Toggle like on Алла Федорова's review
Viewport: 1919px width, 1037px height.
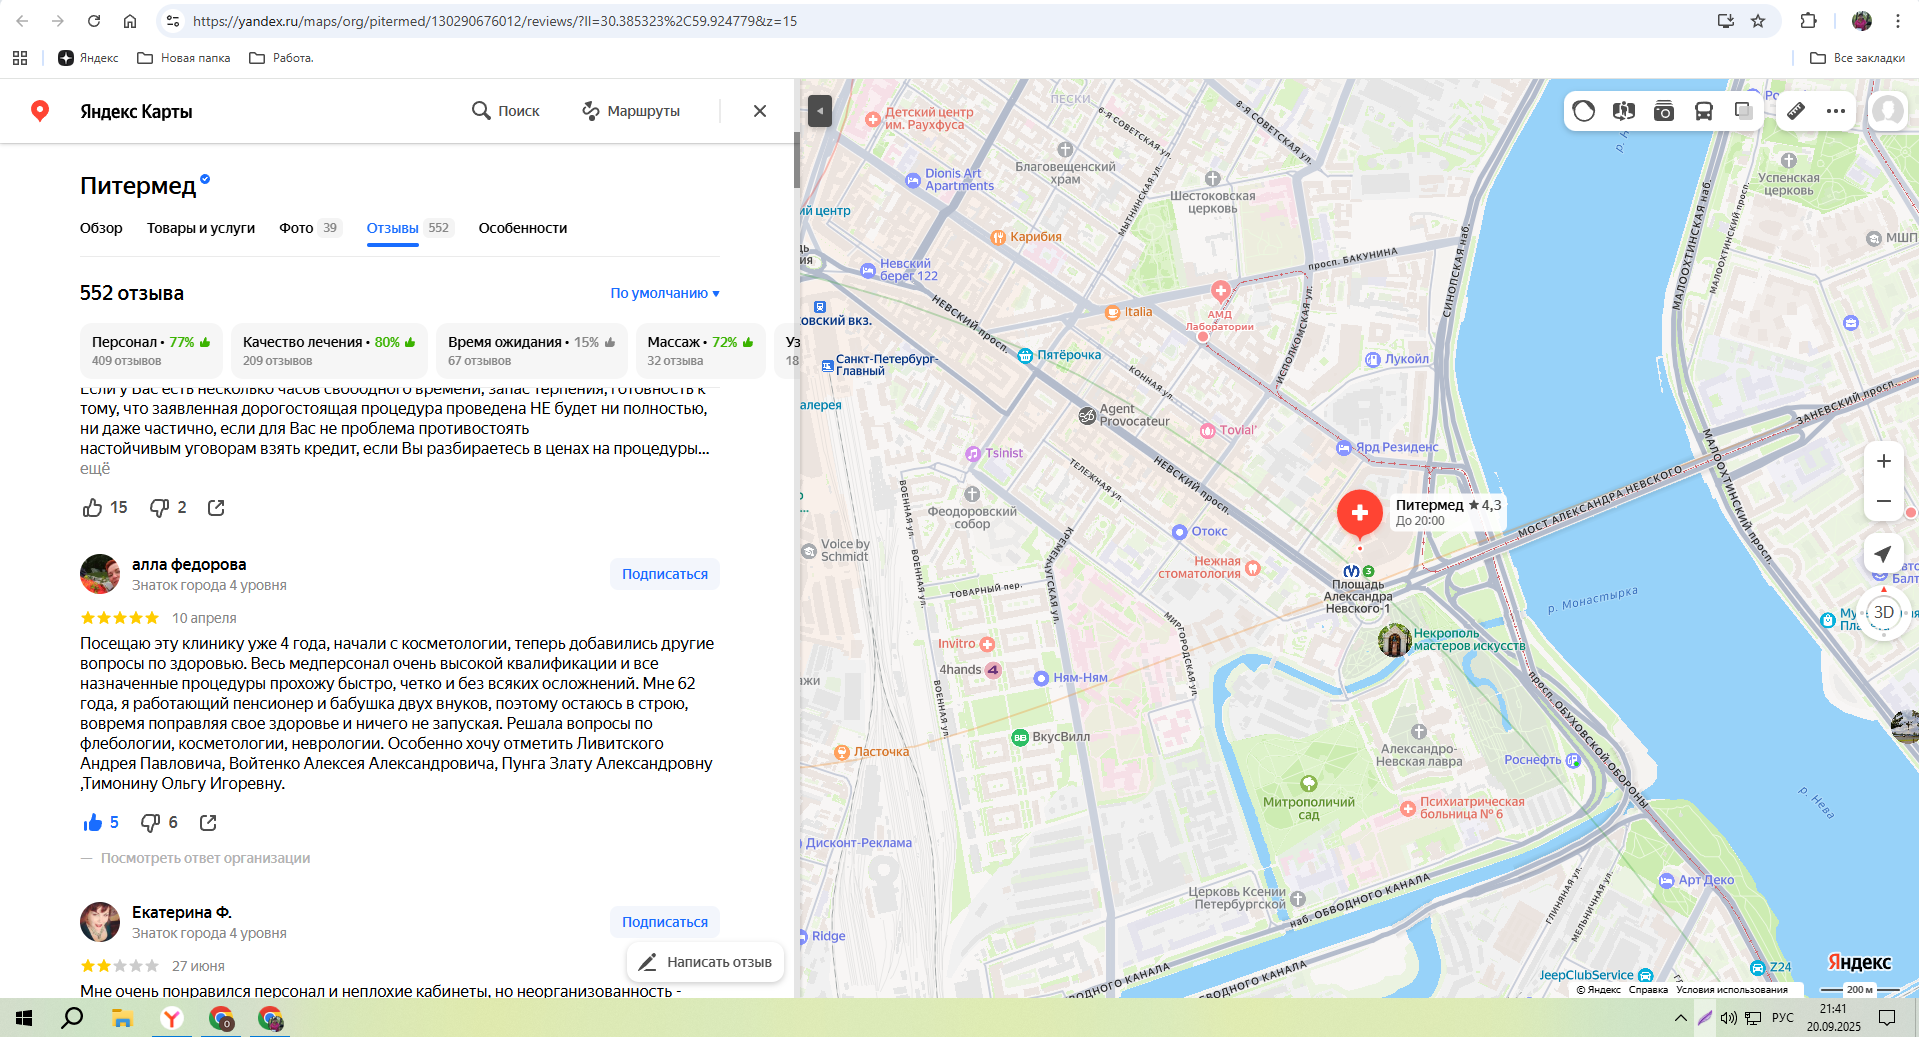click(94, 822)
